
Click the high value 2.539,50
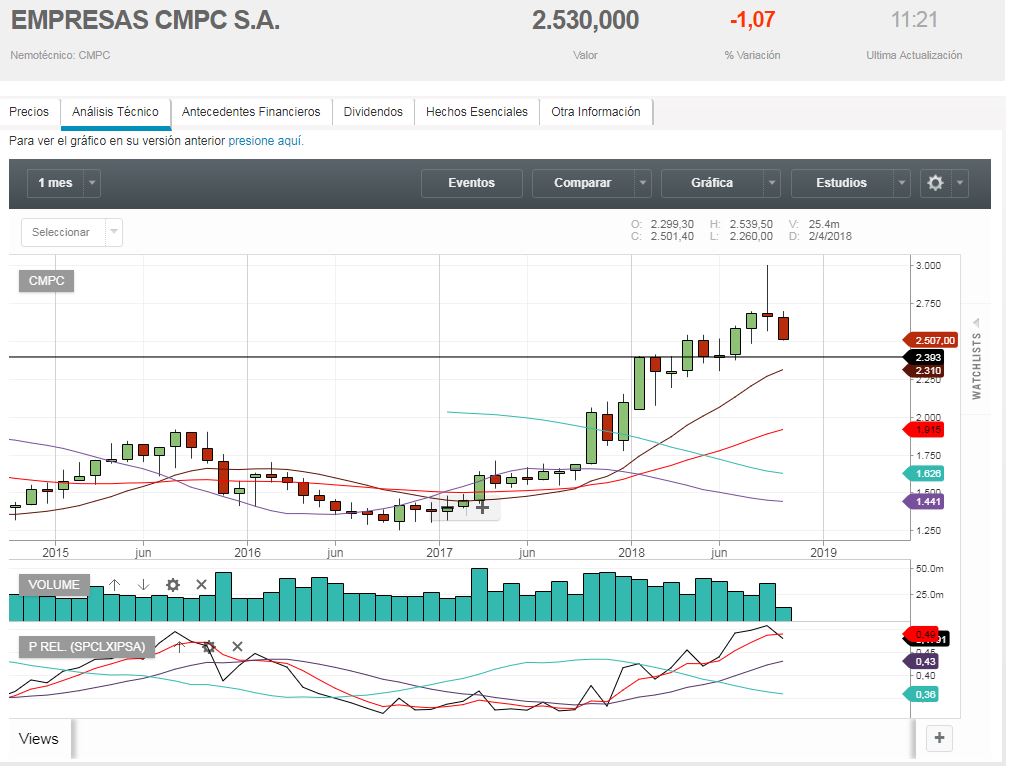751,224
